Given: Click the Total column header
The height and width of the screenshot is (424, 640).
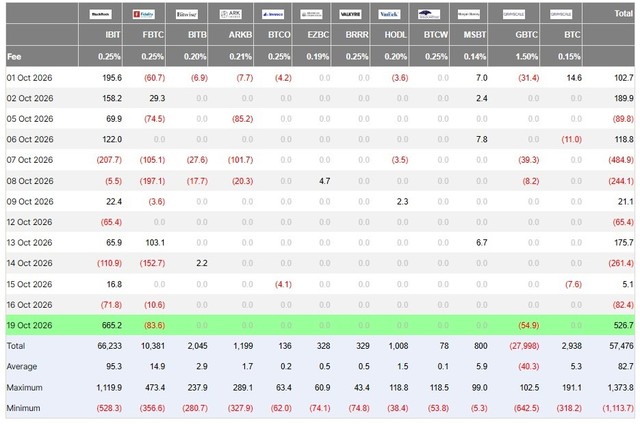Looking at the screenshot, I should pos(623,13).
